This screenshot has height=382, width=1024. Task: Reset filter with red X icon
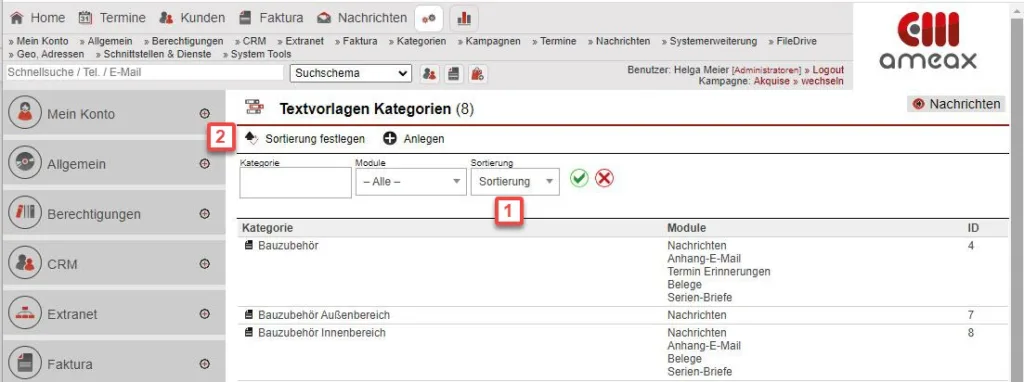[605, 178]
